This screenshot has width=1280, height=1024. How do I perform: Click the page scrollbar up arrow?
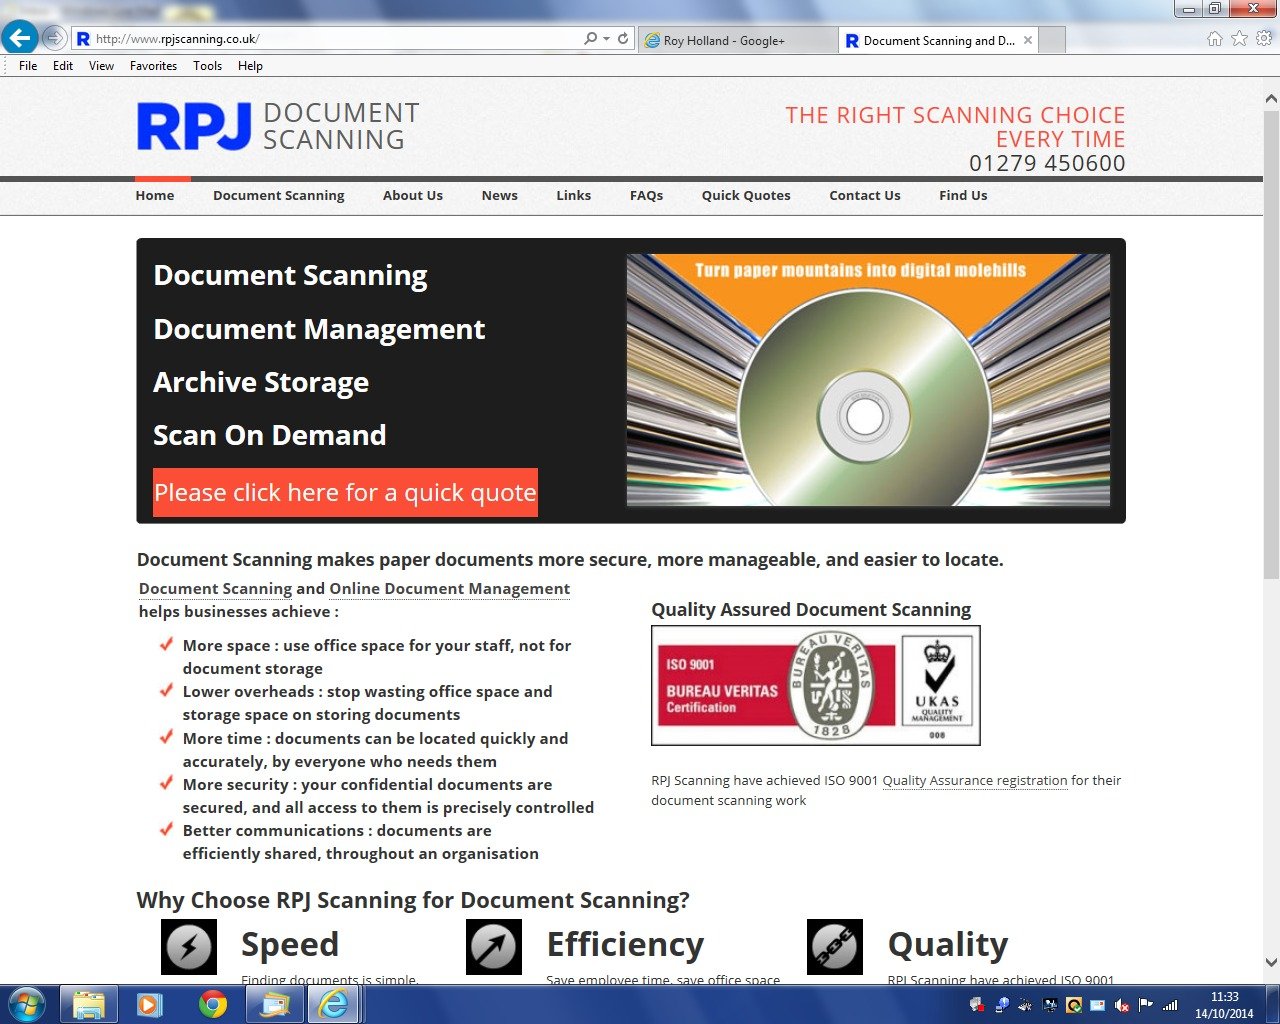tap(1271, 98)
